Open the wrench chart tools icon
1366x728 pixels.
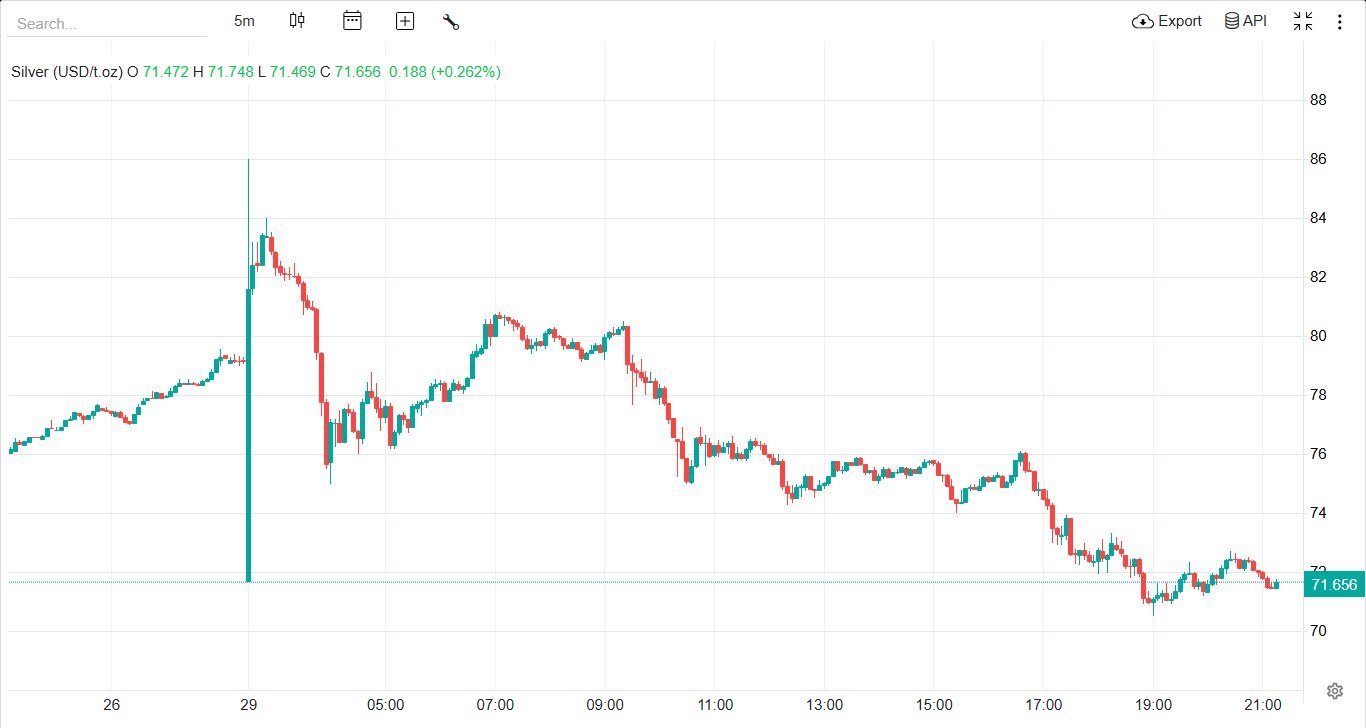tap(451, 21)
